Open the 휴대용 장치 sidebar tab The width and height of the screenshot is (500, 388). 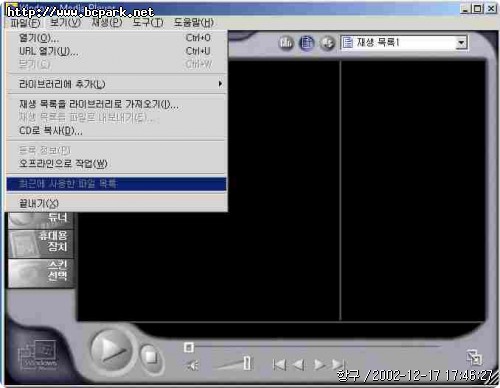click(x=40, y=243)
